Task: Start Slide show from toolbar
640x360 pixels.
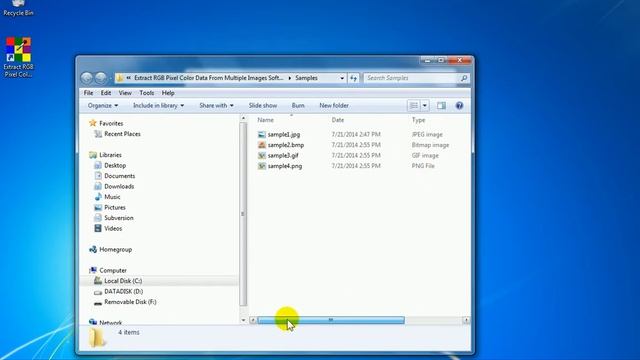Action: coord(263,106)
